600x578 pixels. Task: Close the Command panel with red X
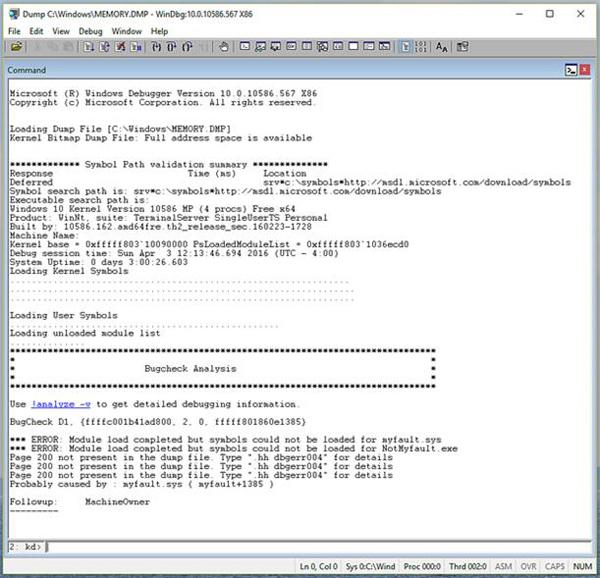[x=585, y=70]
